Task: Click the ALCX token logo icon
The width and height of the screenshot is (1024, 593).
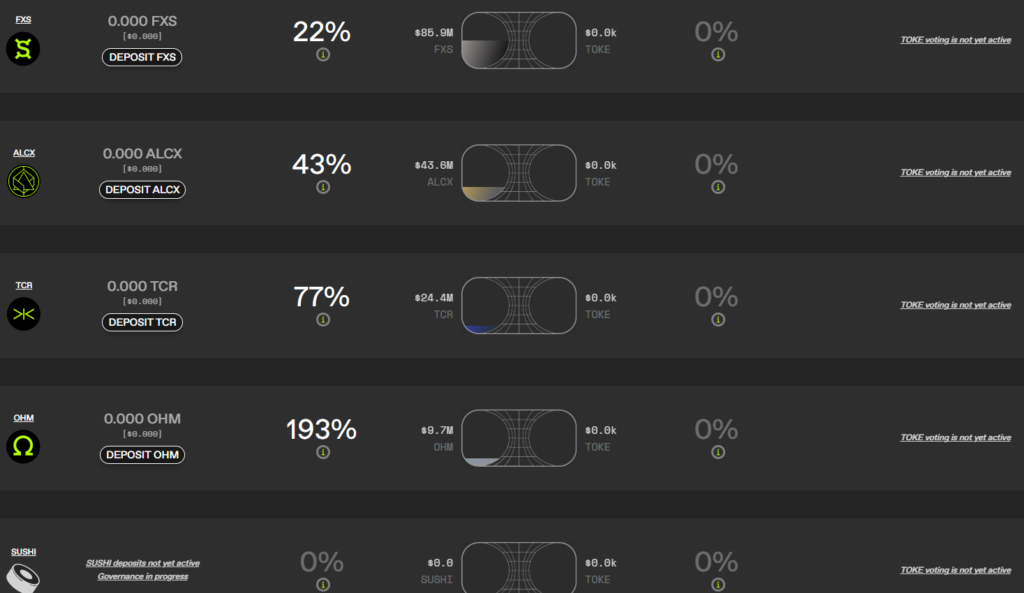Action: click(x=23, y=181)
